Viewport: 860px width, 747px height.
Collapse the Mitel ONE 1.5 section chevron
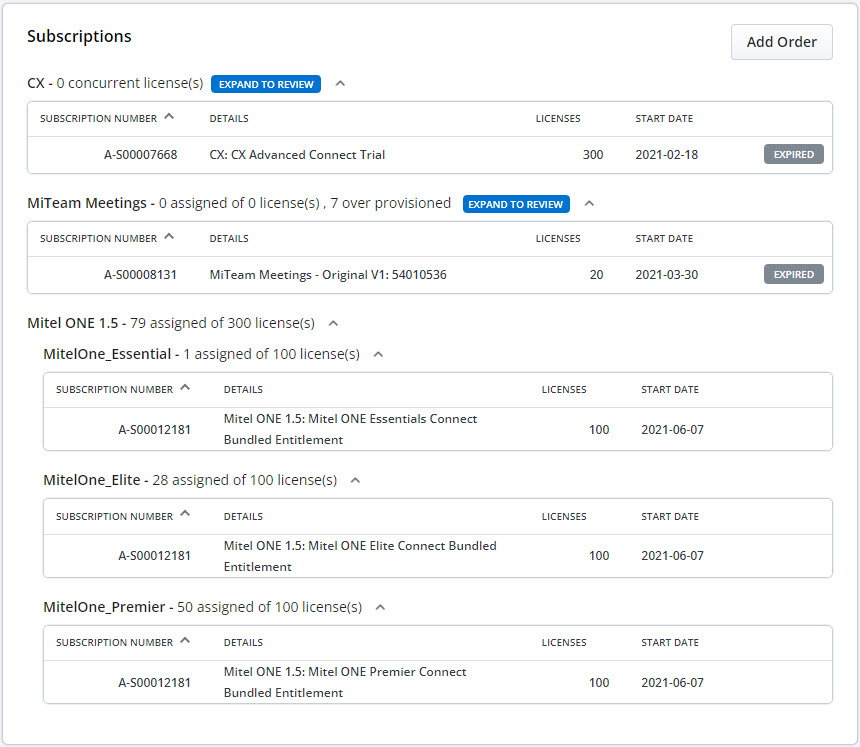tap(333, 324)
